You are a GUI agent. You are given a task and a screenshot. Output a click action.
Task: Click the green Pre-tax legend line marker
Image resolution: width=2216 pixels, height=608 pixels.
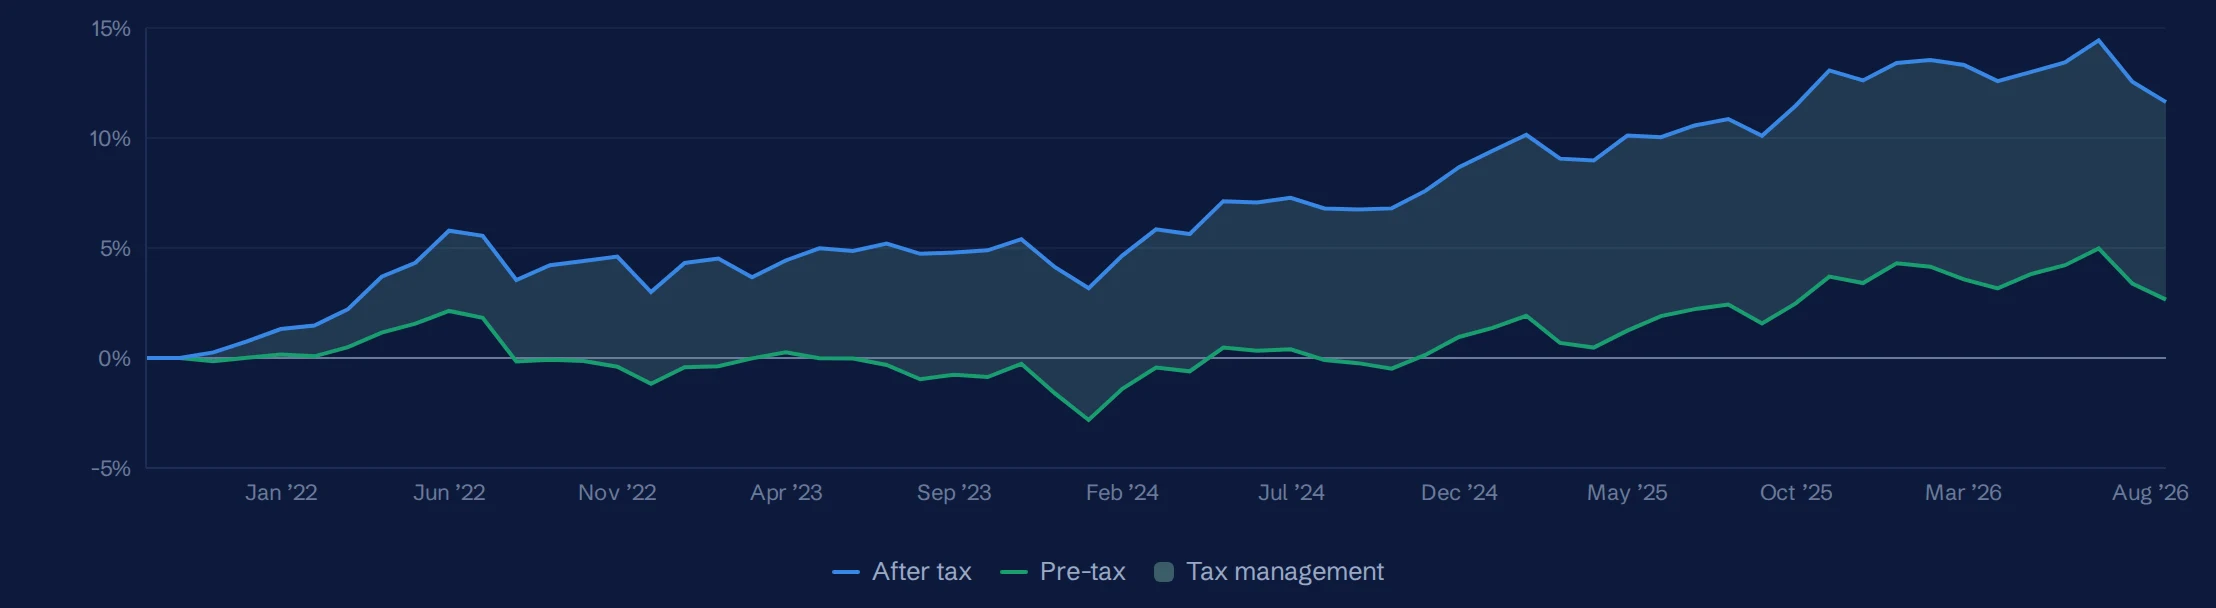click(1014, 572)
